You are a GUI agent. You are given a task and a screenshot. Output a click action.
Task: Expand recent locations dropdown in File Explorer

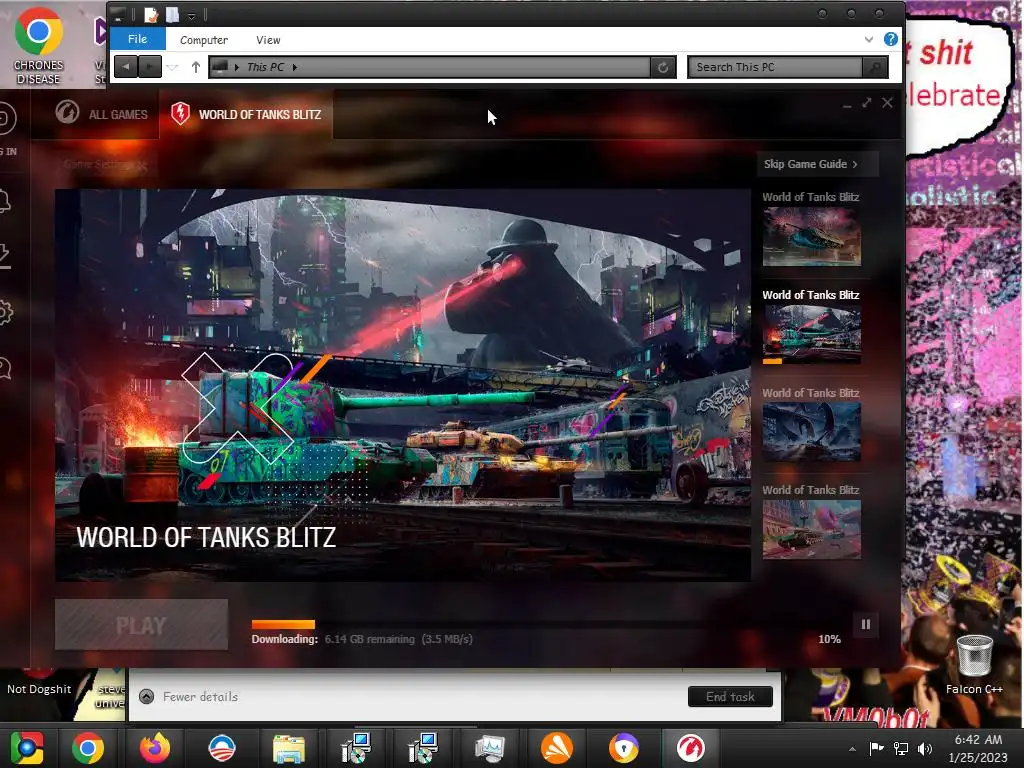tap(172, 67)
